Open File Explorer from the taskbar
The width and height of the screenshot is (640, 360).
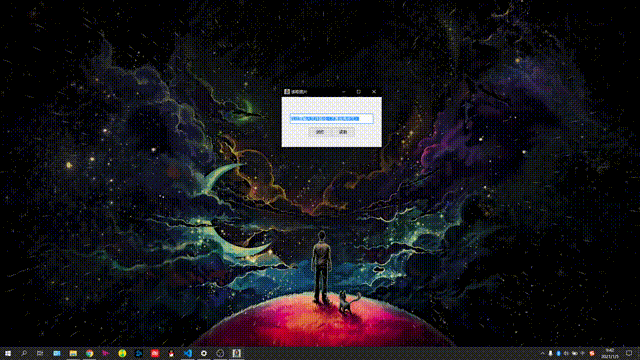point(73,353)
